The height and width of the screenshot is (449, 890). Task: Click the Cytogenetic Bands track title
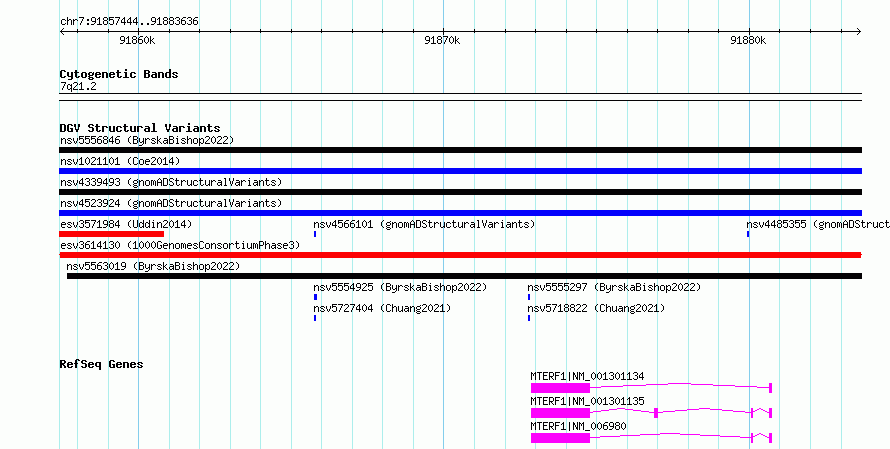point(119,74)
